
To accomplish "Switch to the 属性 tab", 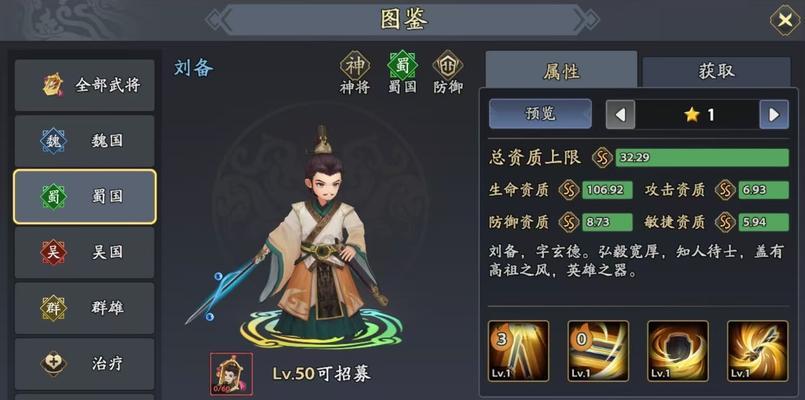I will tap(561, 71).
